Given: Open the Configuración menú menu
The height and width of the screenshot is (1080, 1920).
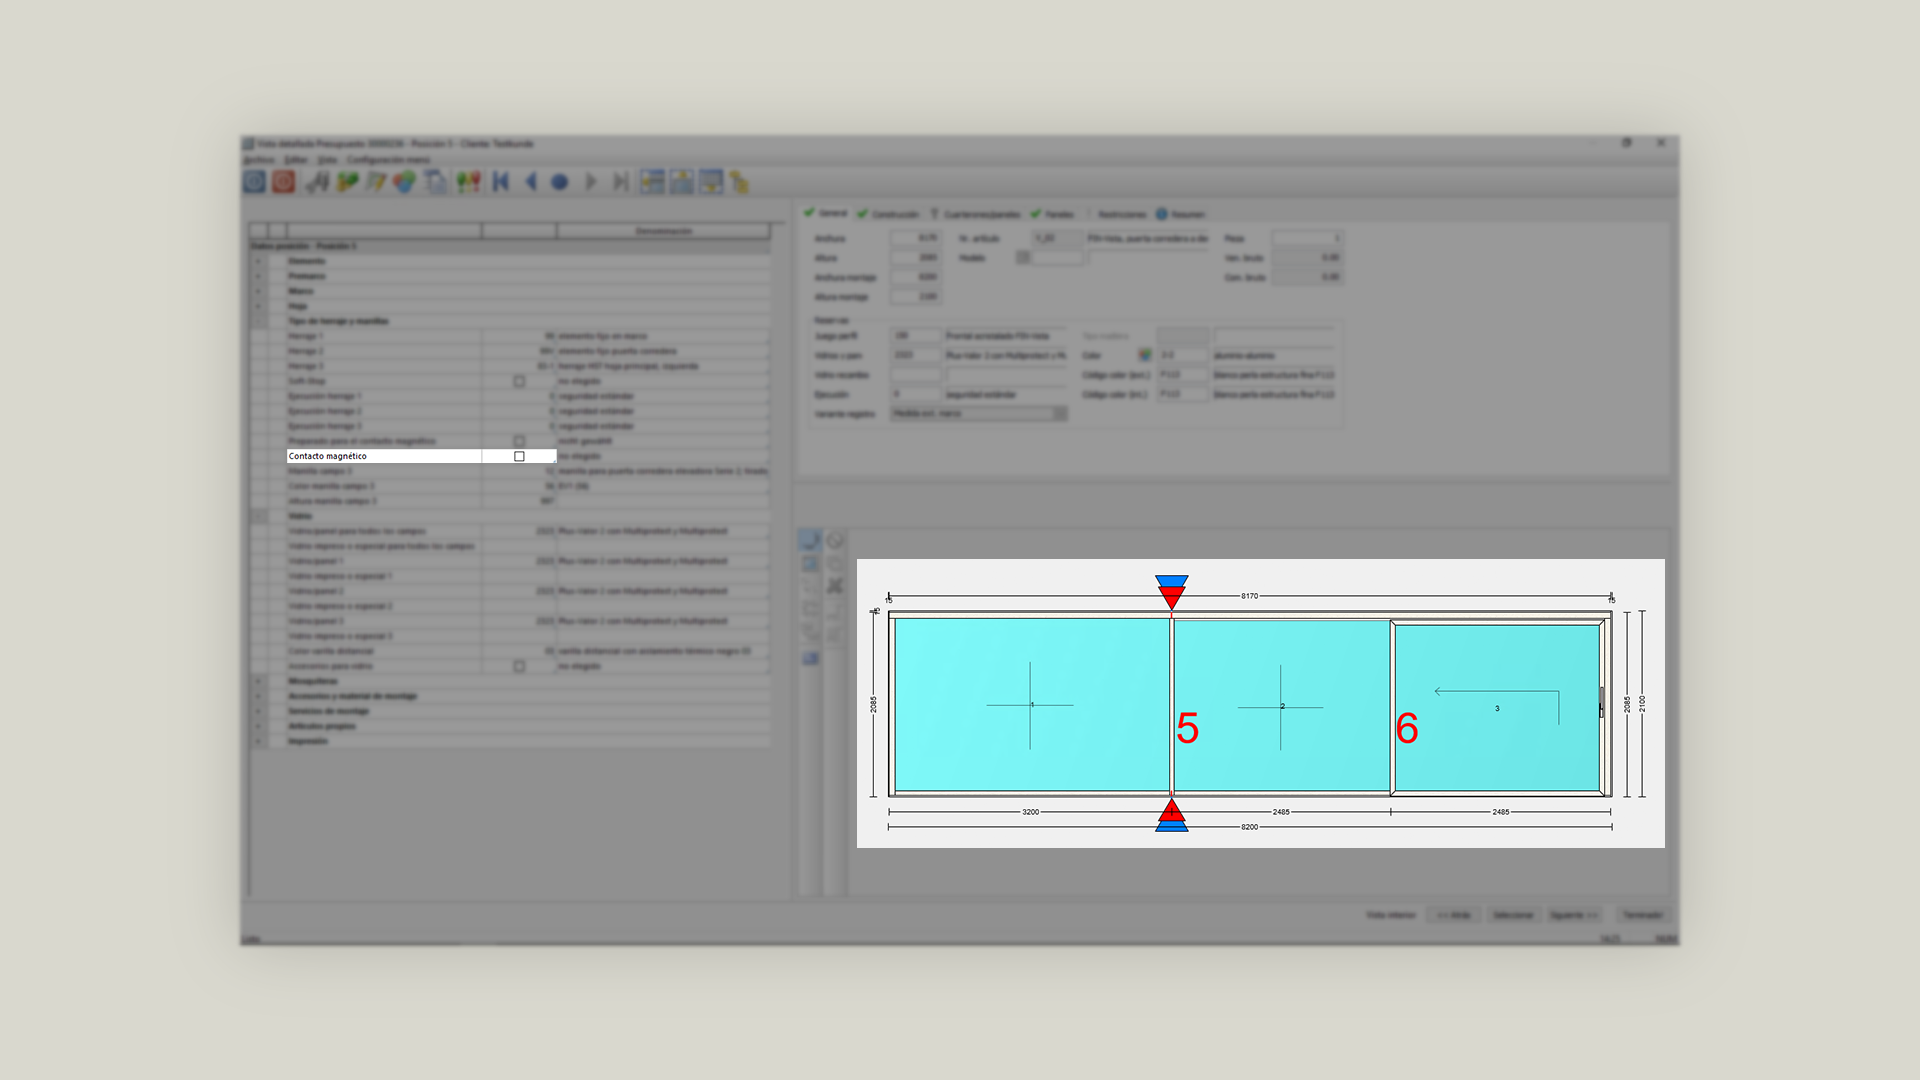Looking at the screenshot, I should (388, 160).
